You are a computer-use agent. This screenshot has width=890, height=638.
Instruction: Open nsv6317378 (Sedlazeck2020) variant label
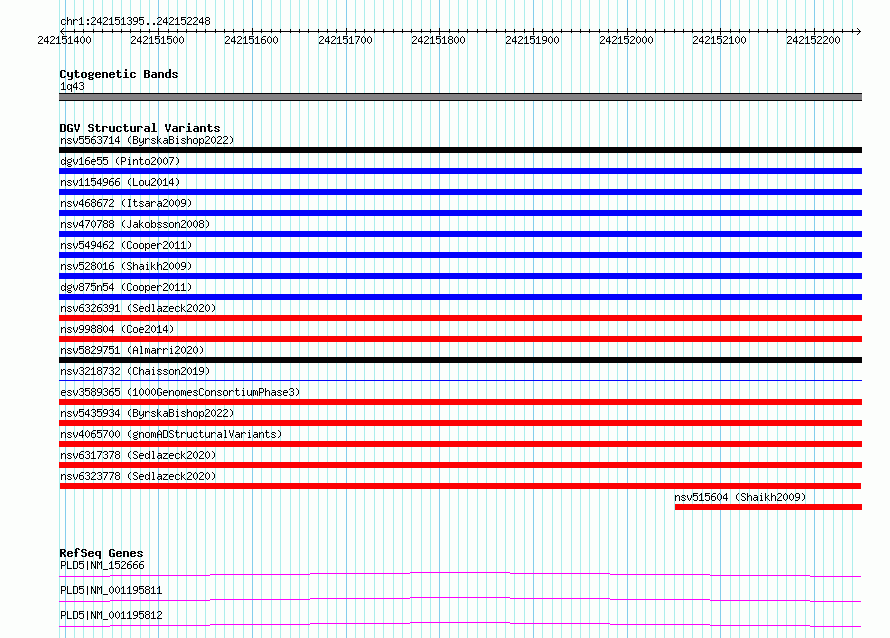point(138,455)
